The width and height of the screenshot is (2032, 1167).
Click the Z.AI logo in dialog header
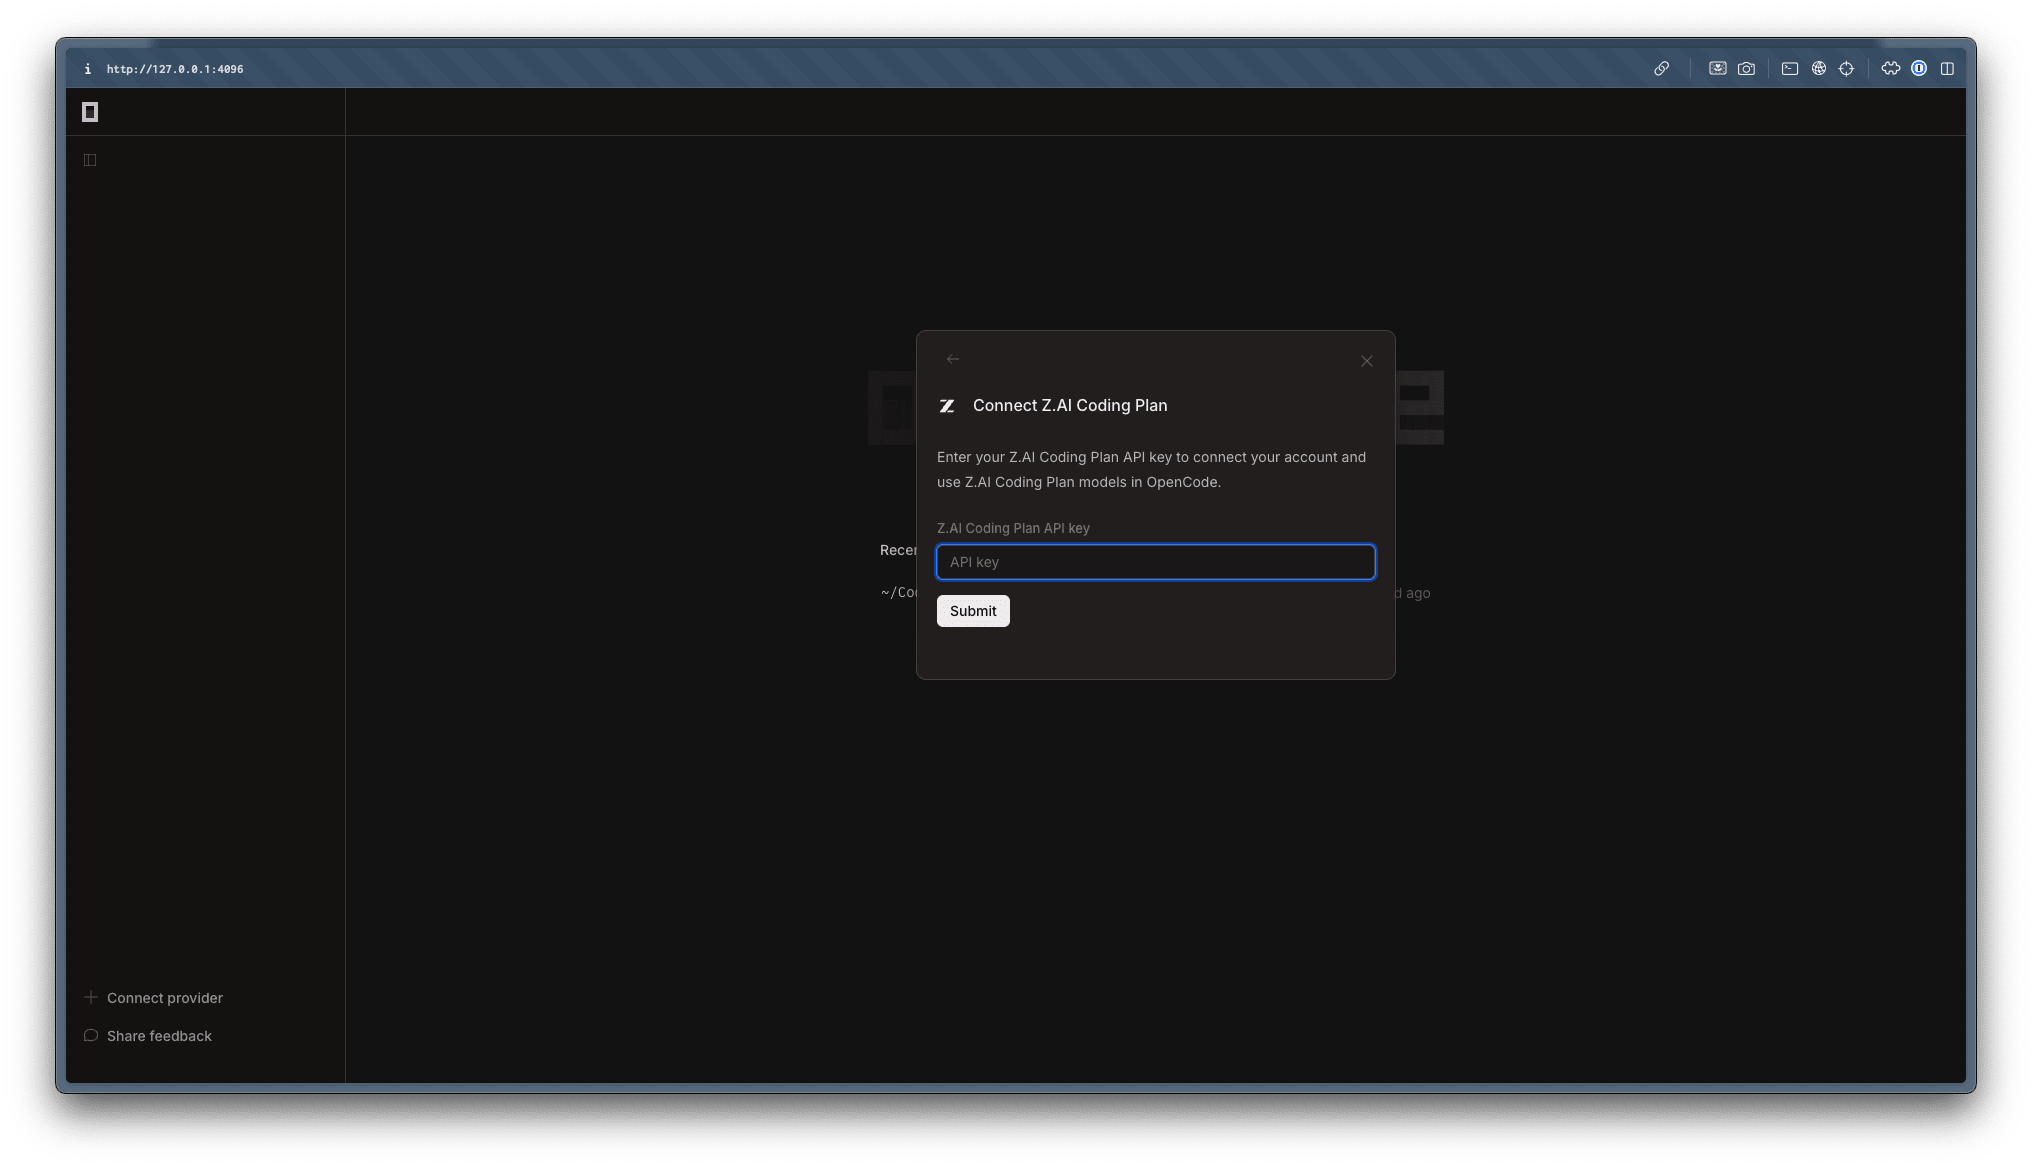[x=947, y=406]
